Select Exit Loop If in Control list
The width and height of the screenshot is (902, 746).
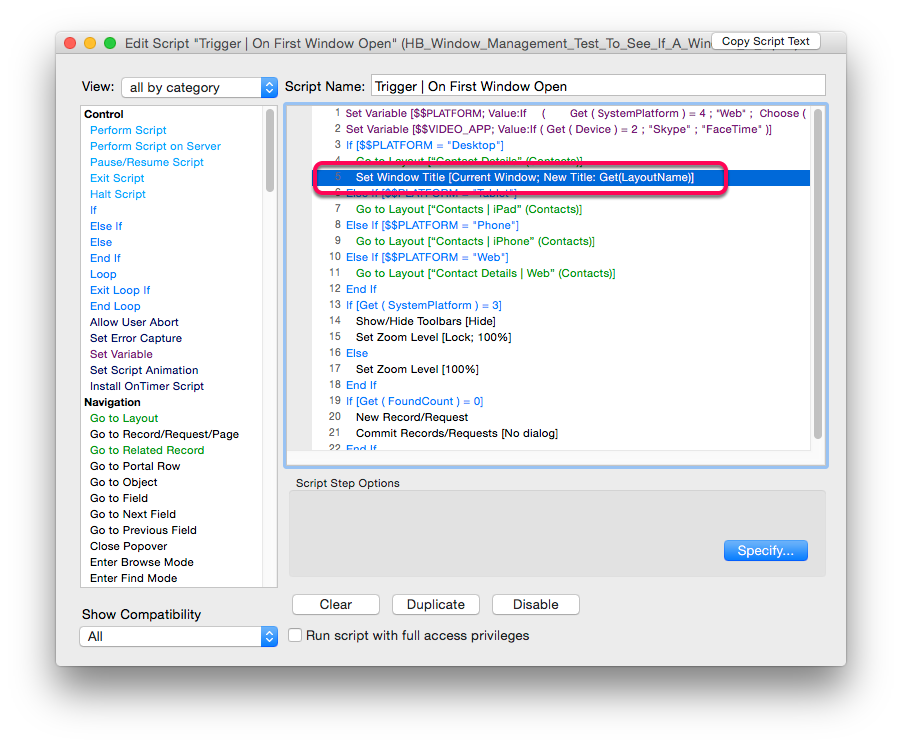pos(120,290)
